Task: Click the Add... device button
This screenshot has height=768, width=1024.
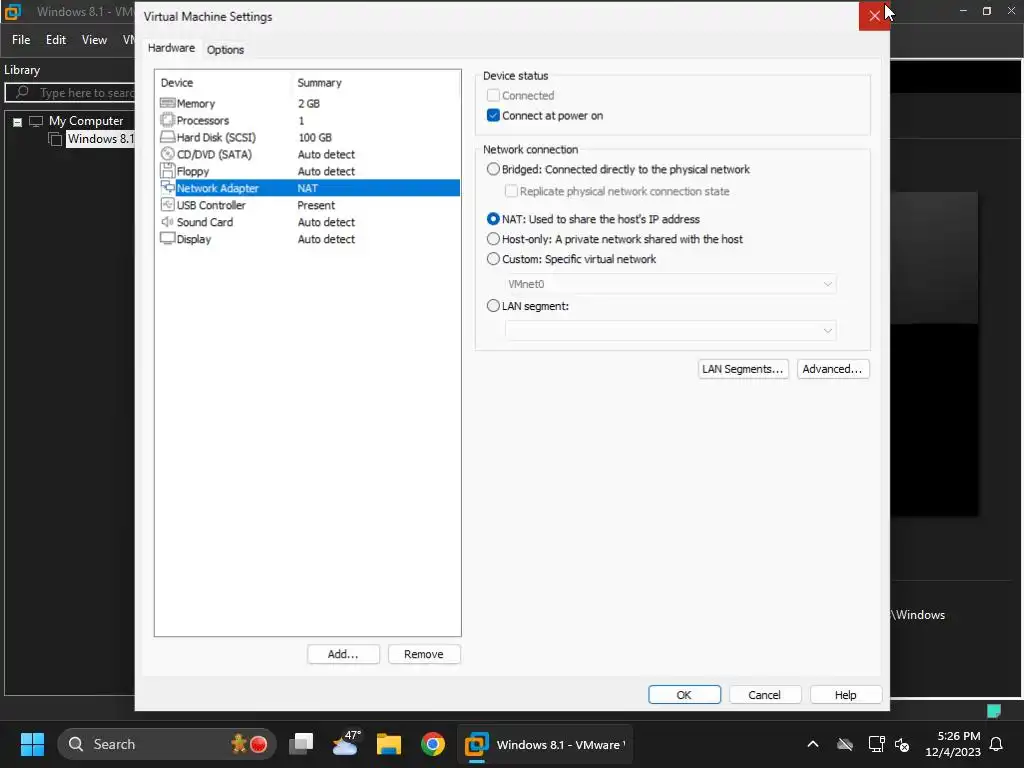Action: [x=343, y=654]
